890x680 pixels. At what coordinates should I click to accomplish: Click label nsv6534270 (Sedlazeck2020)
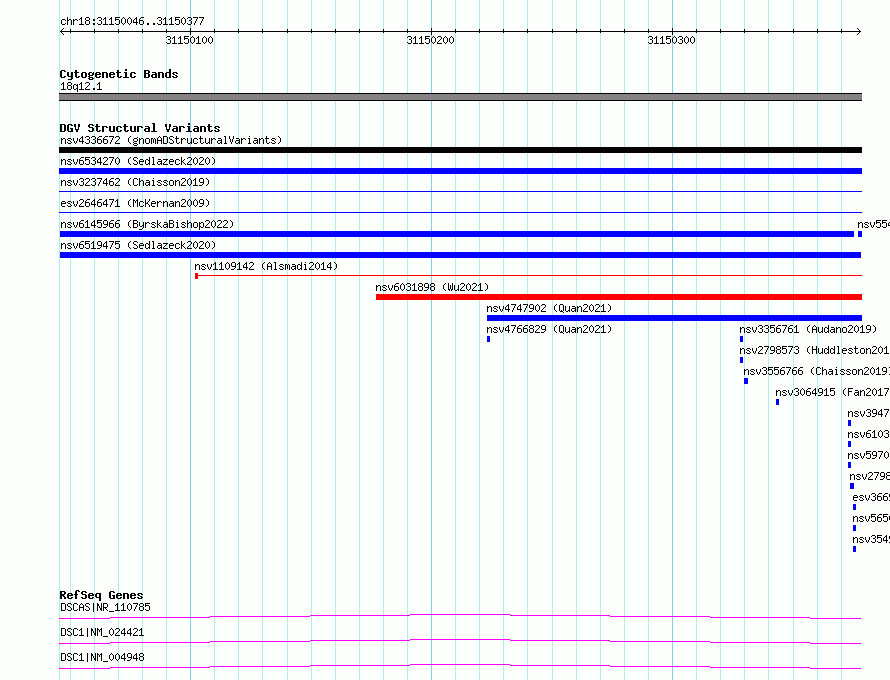pyautogui.click(x=138, y=161)
